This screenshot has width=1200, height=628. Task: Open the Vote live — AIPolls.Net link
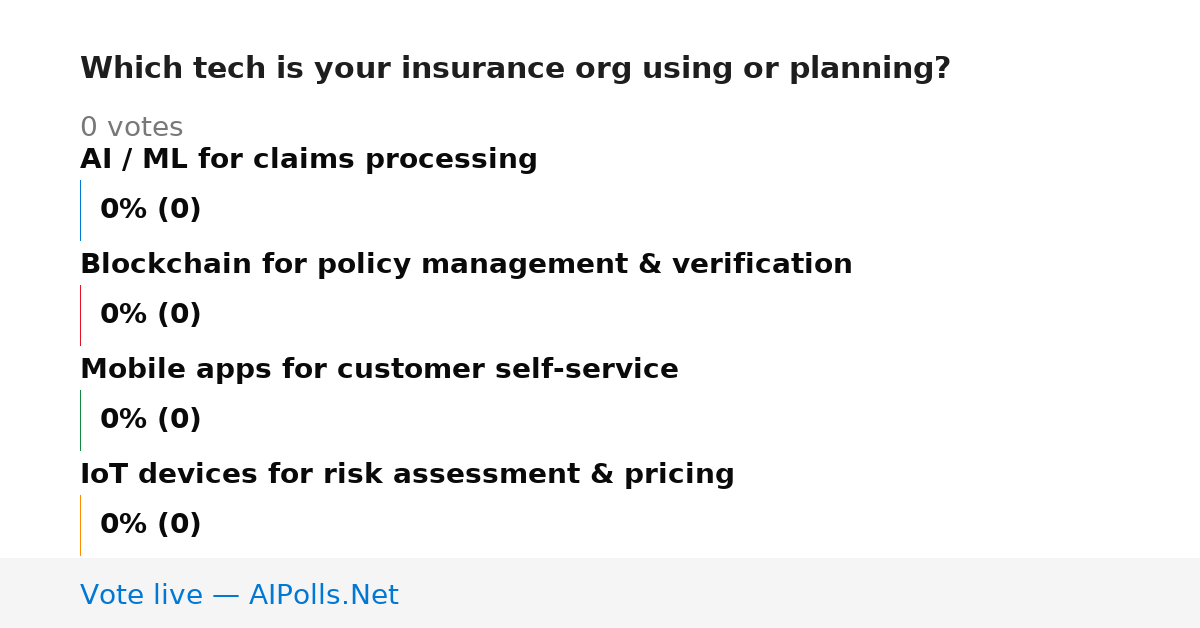[x=239, y=596]
